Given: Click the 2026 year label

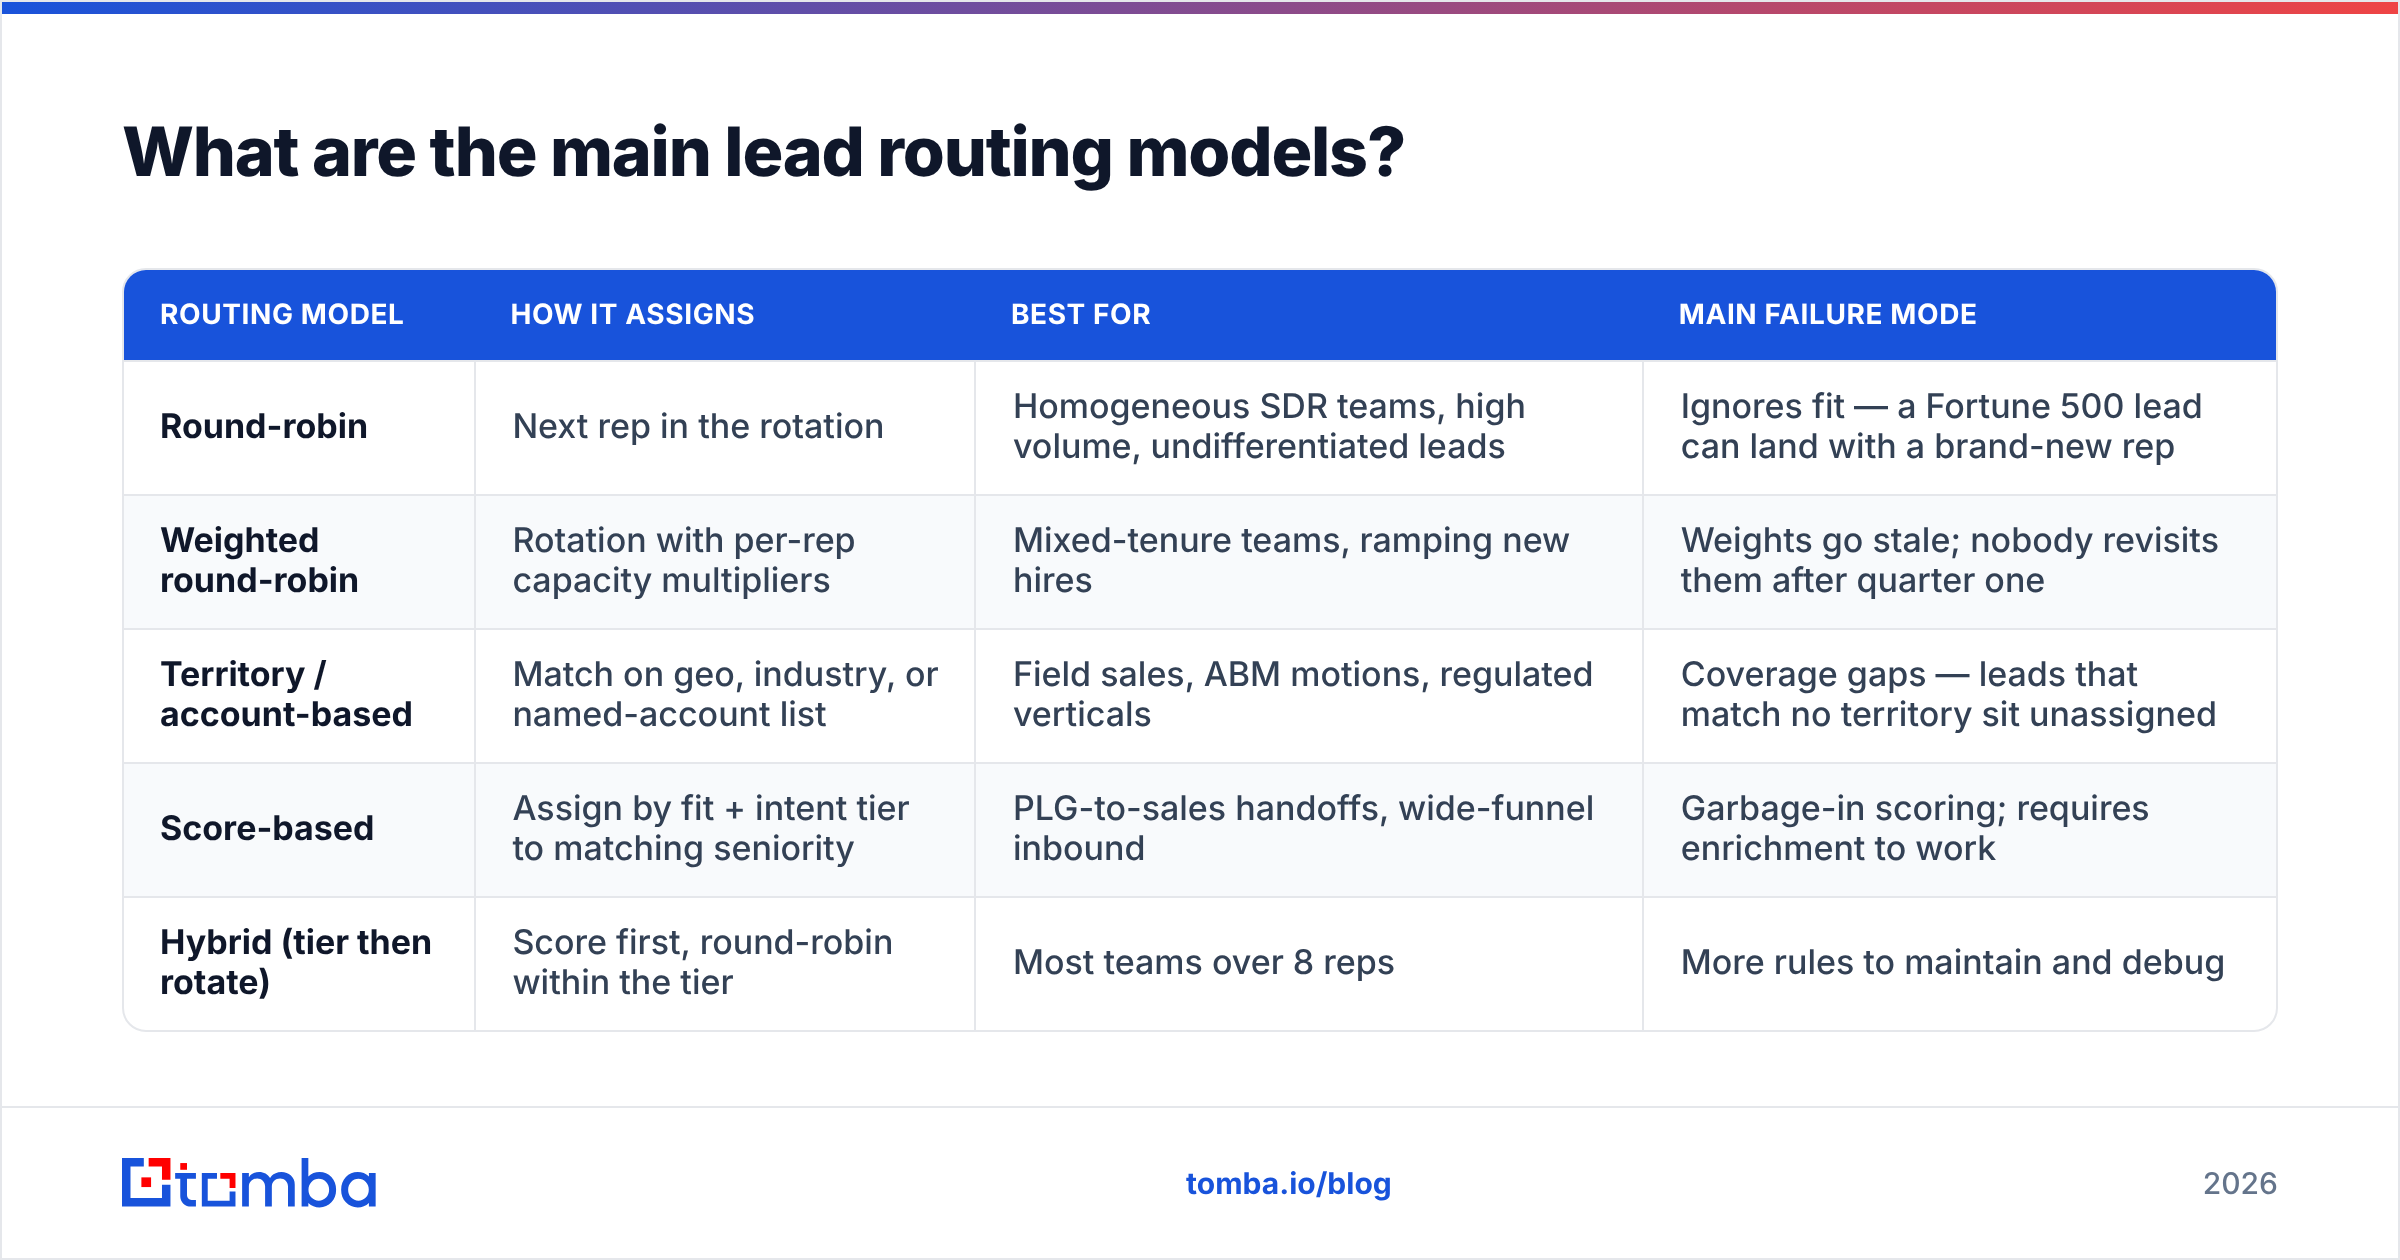Looking at the screenshot, I should pos(2240,1184).
